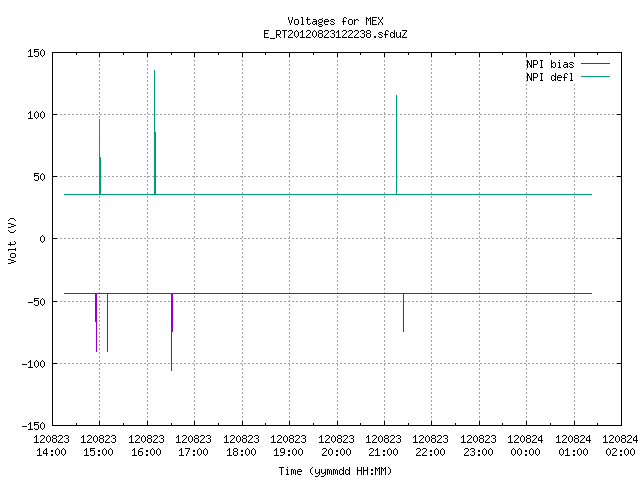Click the 50 y-axis tick label
This screenshot has height=480, width=640.
pos(39,177)
